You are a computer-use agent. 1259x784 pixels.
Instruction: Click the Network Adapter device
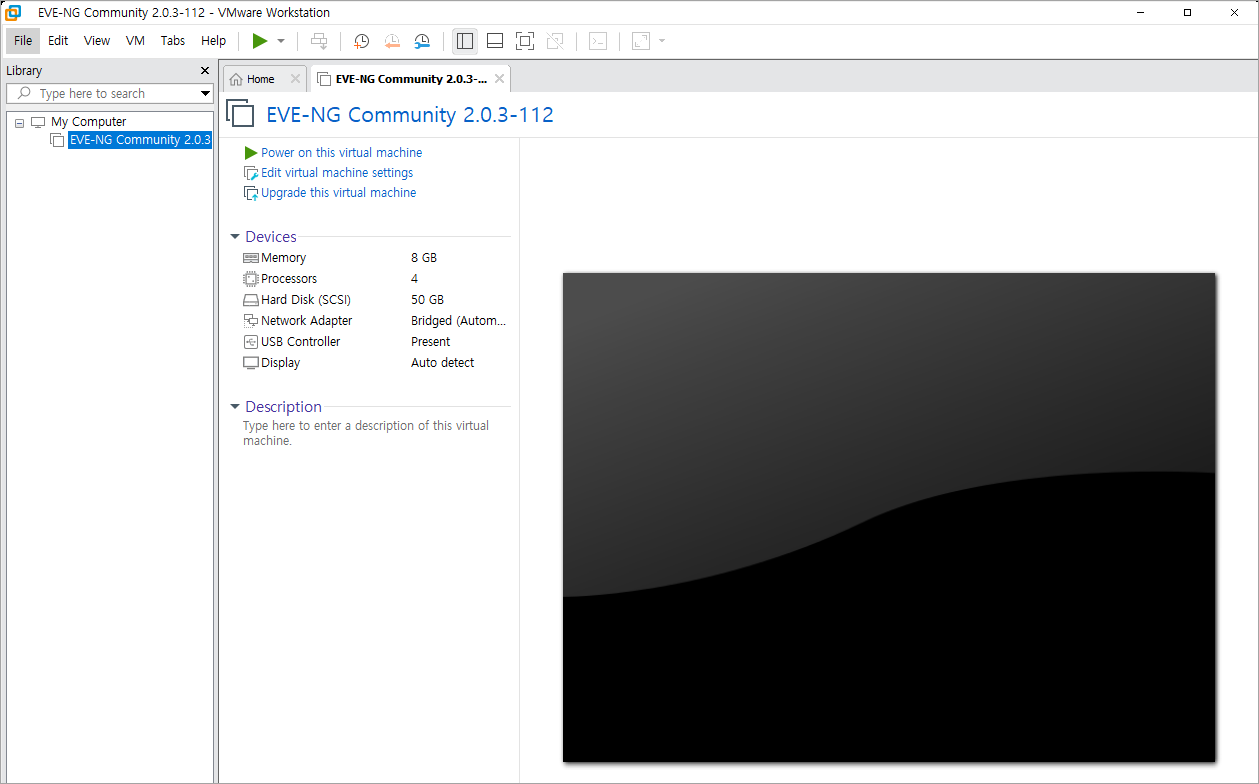click(x=376, y=321)
